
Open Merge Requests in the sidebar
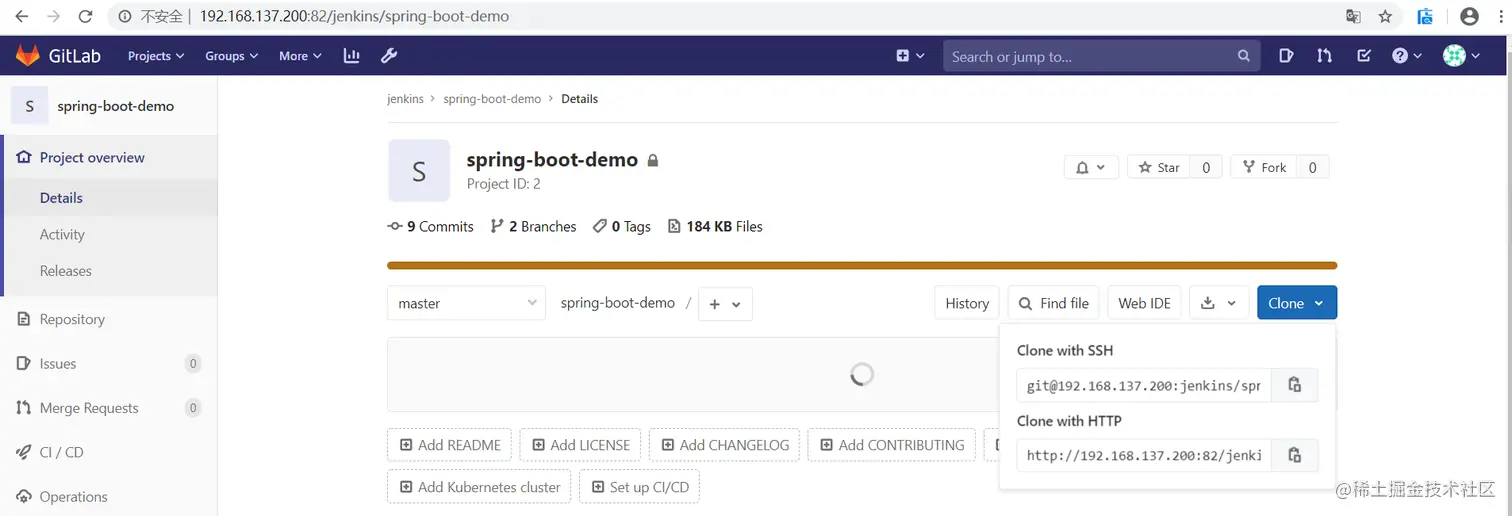(x=89, y=408)
